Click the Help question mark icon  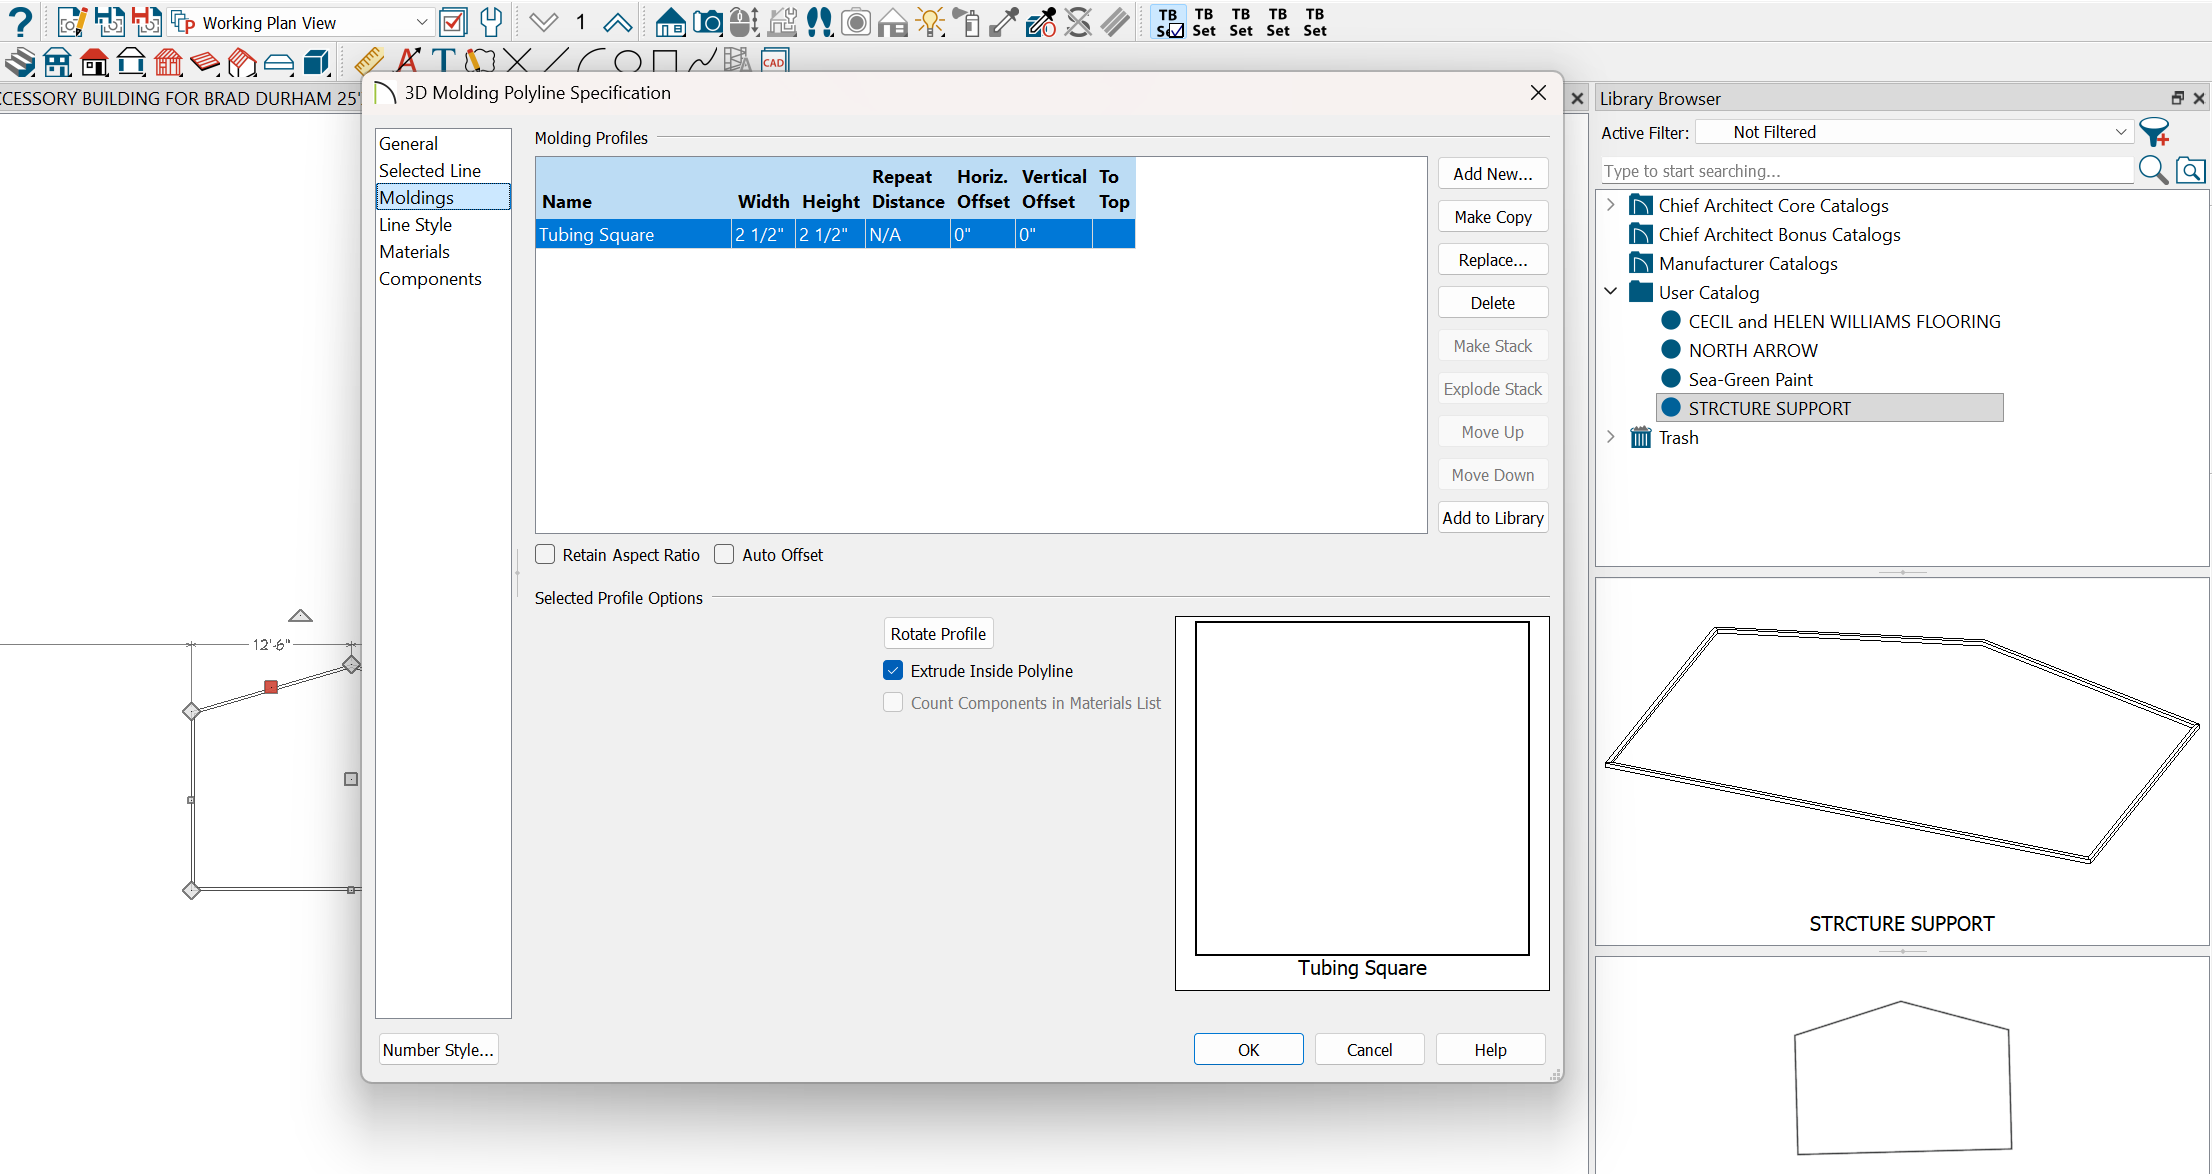pos(20,21)
